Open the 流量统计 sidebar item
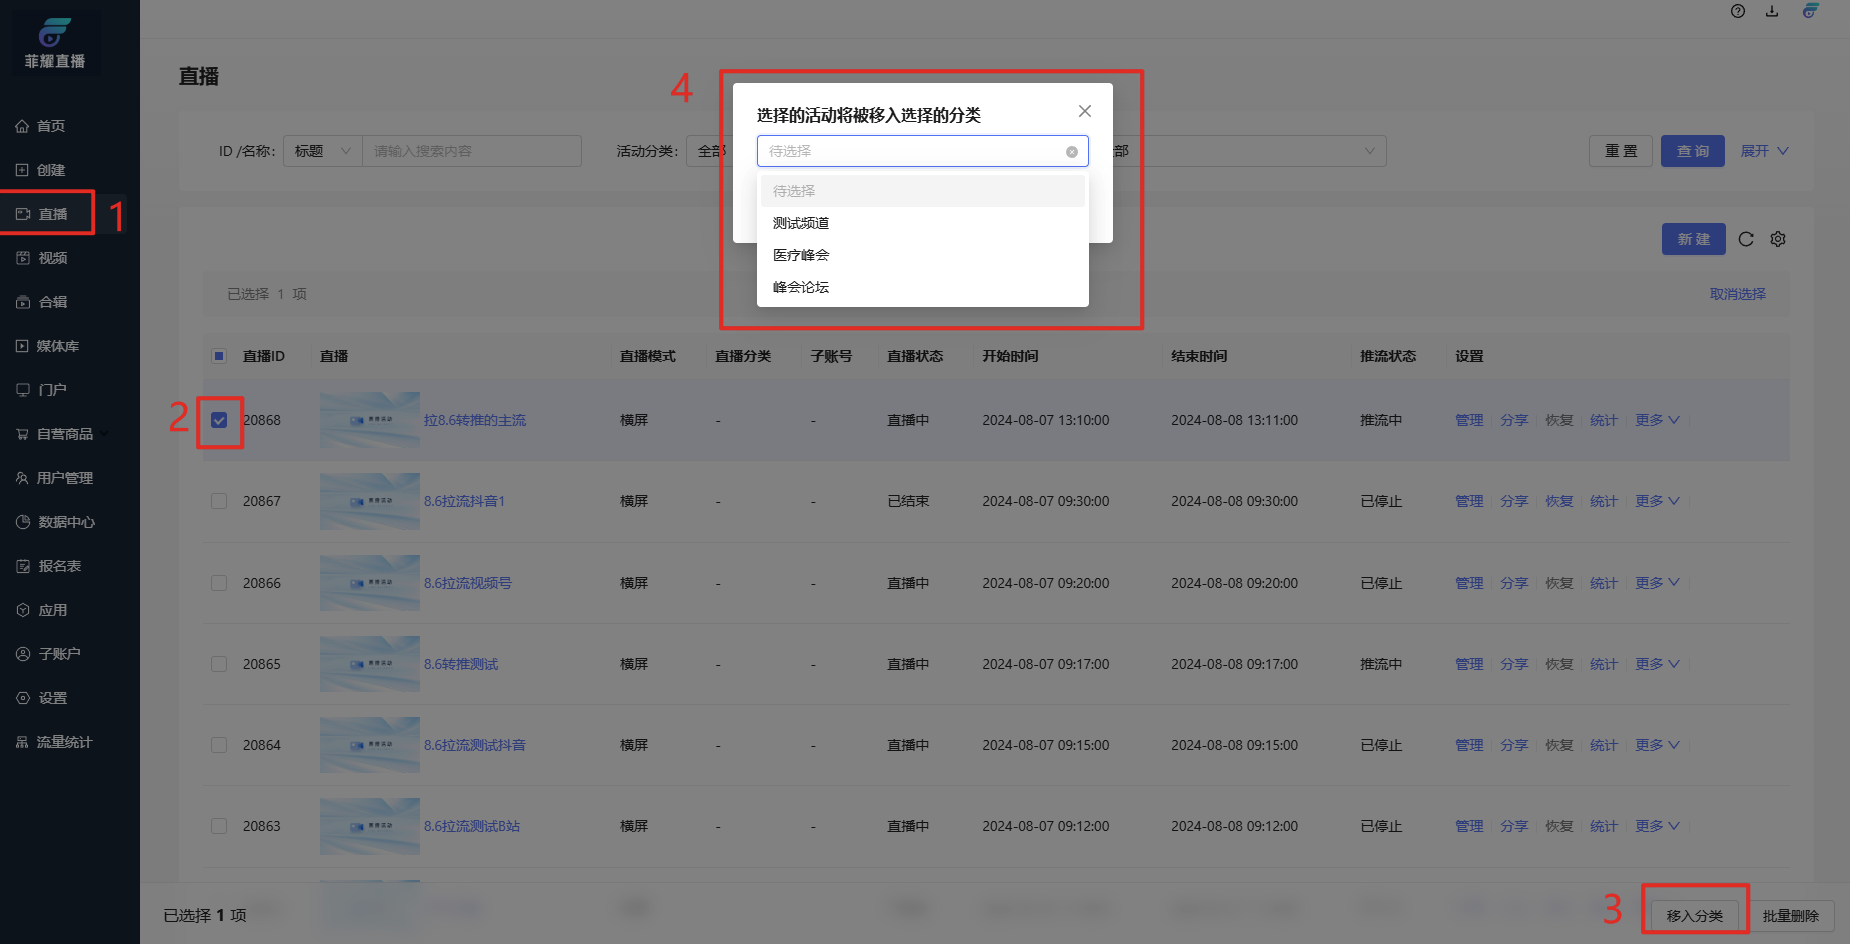The height and width of the screenshot is (944, 1850). [54, 742]
